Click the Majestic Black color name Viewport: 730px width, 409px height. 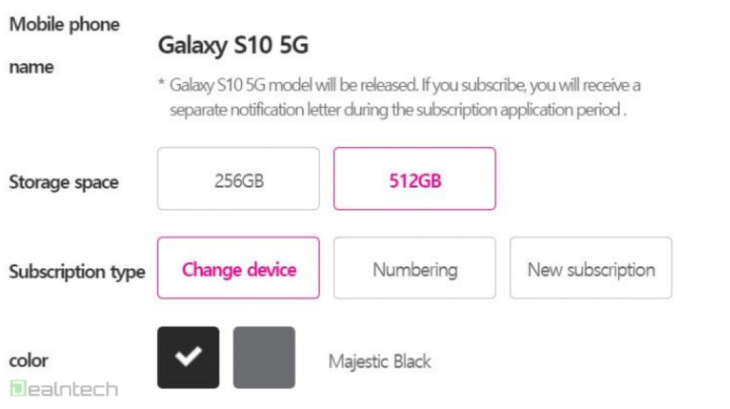(380, 360)
